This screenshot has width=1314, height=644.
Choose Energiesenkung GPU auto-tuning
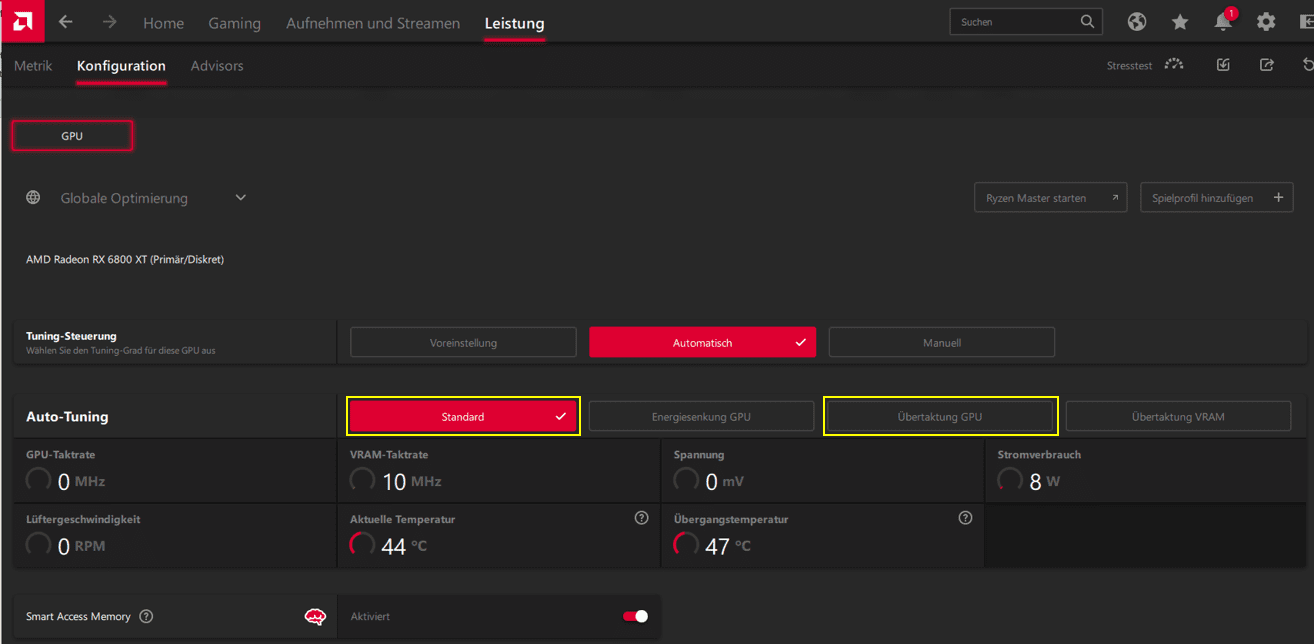[x=701, y=416]
